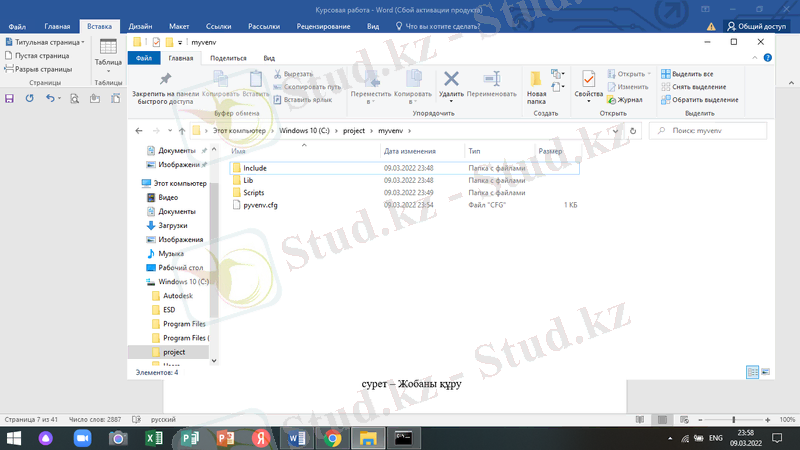Open Excel from the taskbar
Screen dimensions: 800x450
tap(154, 438)
